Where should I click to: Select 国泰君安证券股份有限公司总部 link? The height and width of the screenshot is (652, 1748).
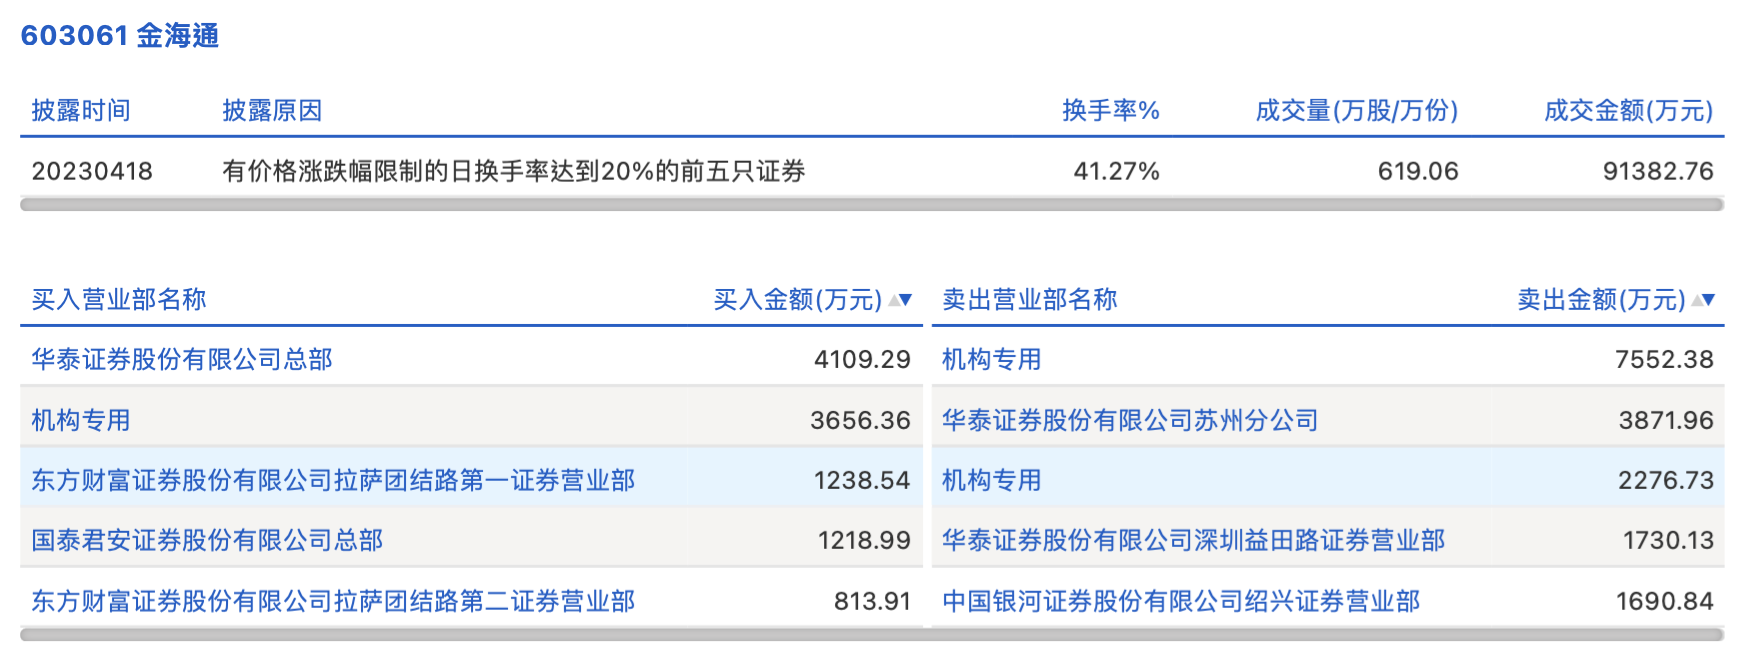click(207, 541)
